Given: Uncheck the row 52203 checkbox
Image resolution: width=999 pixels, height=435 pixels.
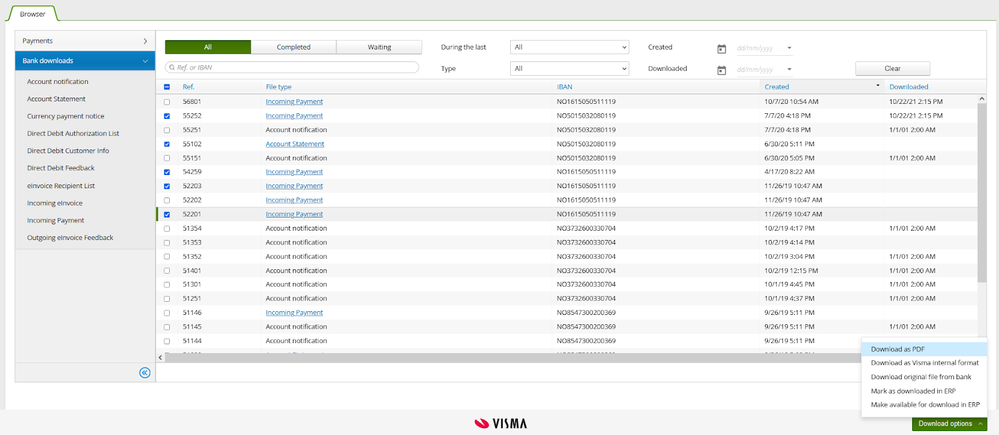Looking at the screenshot, I should pyautogui.click(x=167, y=186).
